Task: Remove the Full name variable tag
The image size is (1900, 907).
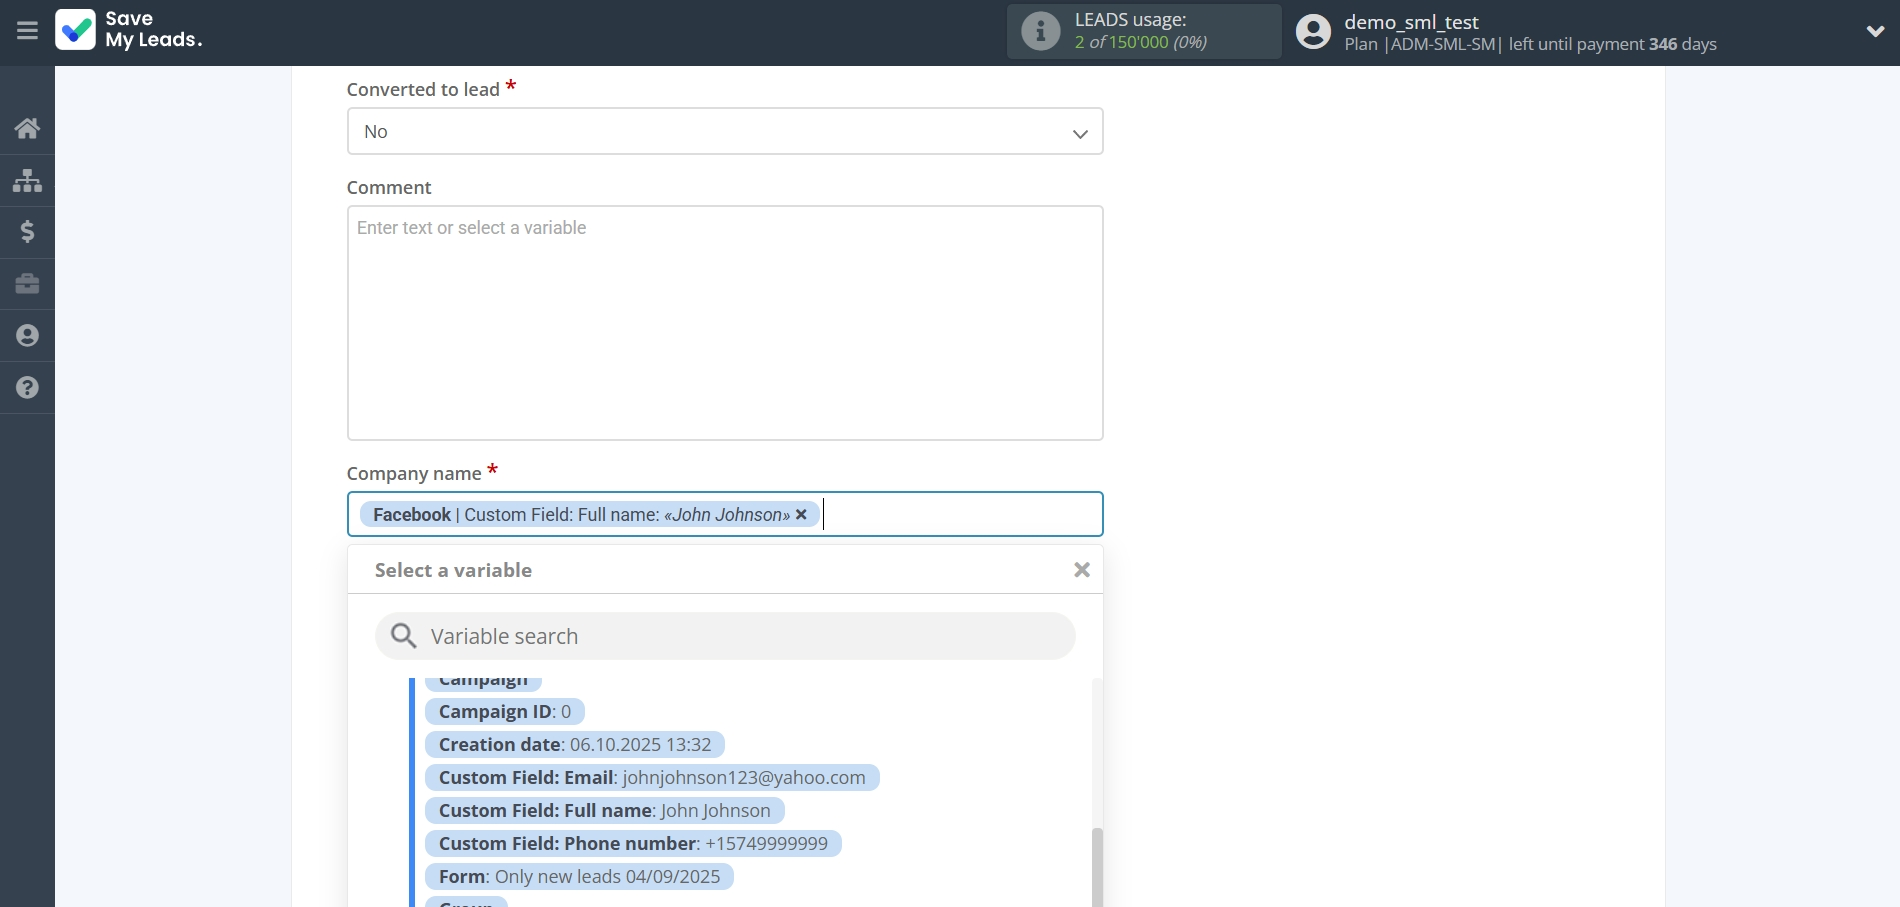Action: (801, 515)
